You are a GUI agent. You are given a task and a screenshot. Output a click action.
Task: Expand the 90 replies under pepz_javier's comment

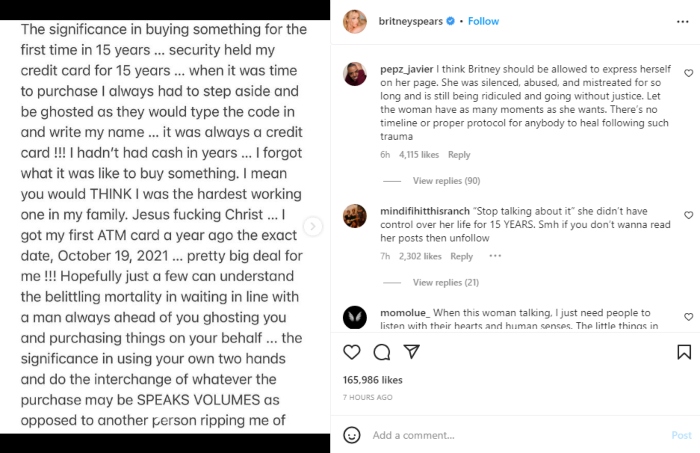[446, 181]
